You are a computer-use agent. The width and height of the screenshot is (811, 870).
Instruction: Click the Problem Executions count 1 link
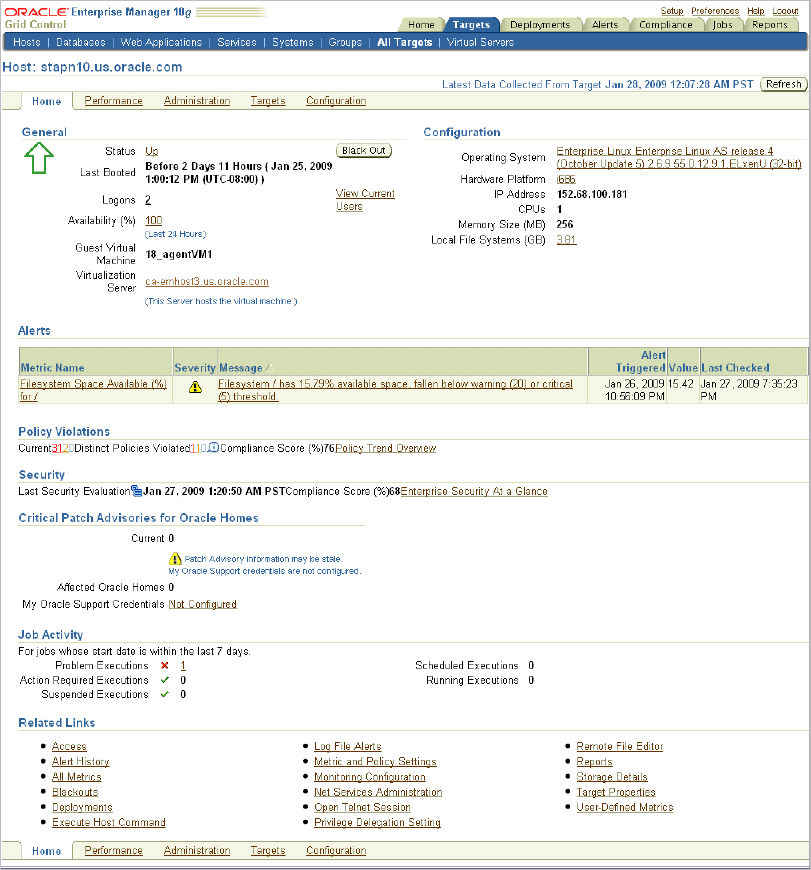[x=183, y=665]
